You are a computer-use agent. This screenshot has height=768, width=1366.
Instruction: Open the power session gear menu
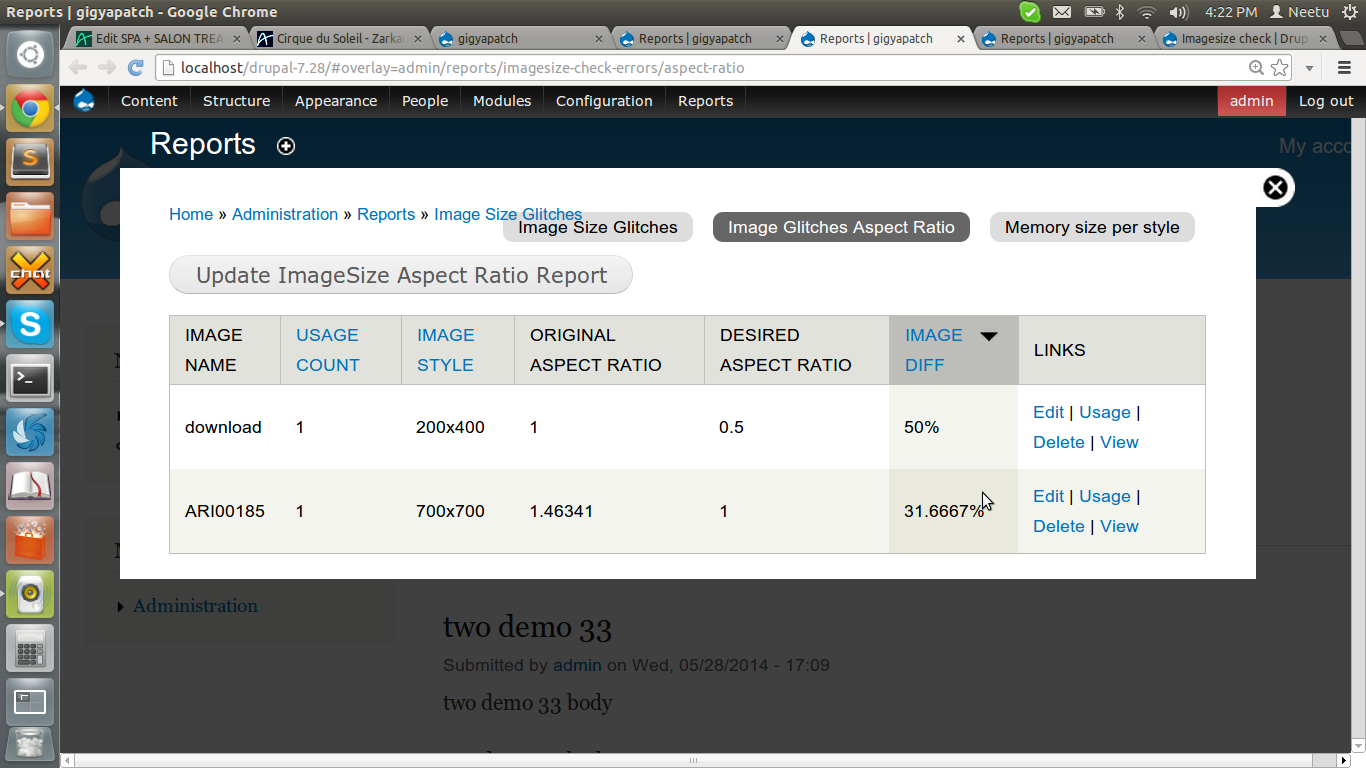[x=1349, y=12]
